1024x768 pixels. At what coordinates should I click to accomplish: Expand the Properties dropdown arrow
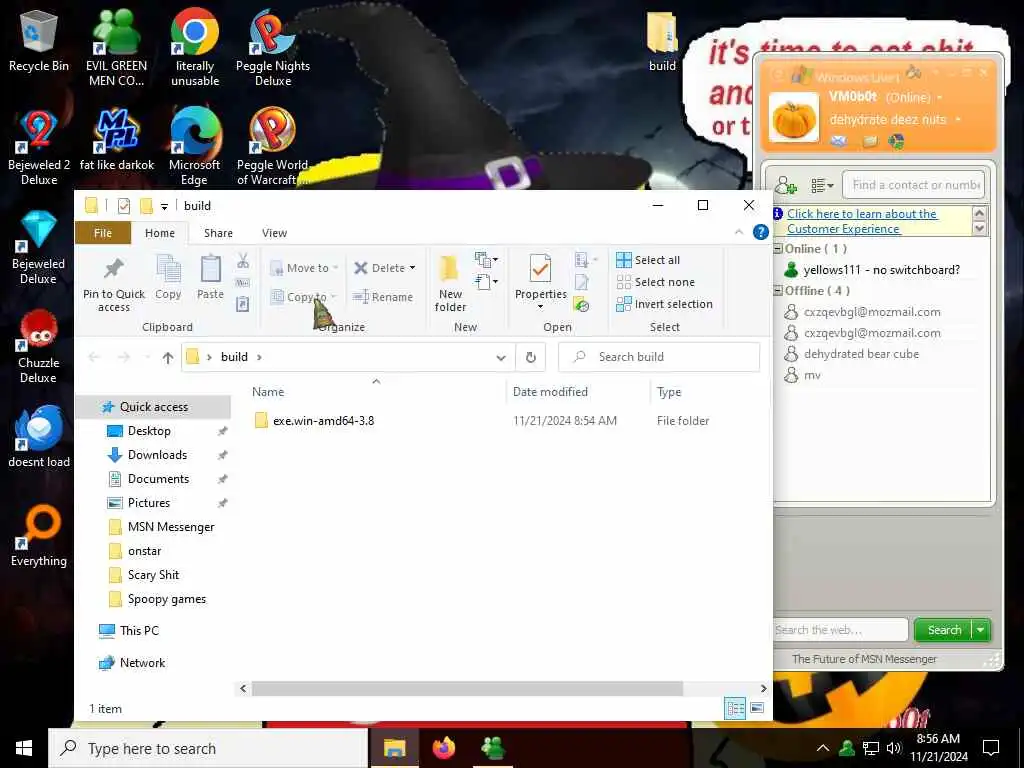[x=540, y=307]
